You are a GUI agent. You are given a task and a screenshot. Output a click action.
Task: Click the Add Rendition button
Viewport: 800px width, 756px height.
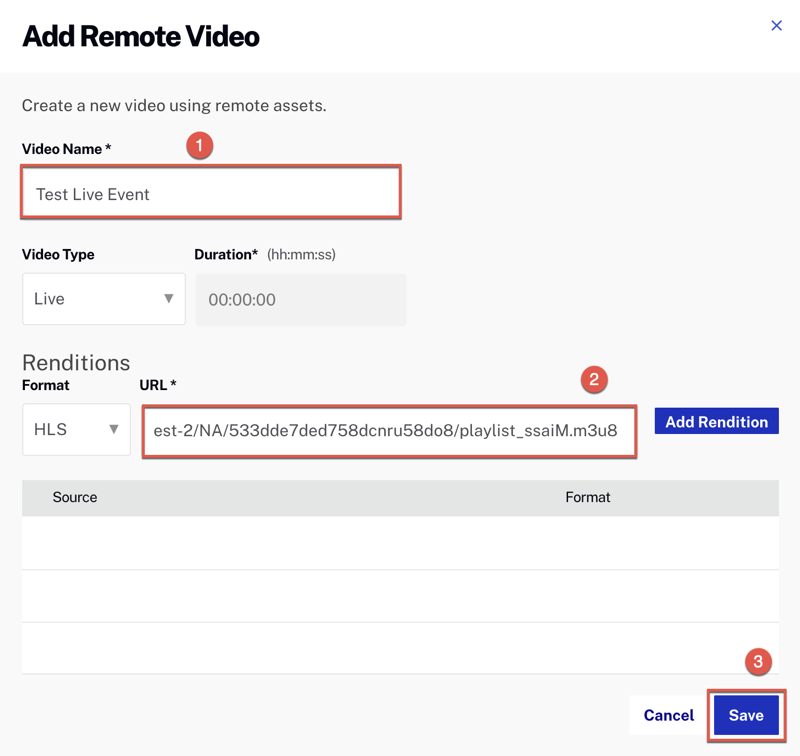(x=716, y=421)
